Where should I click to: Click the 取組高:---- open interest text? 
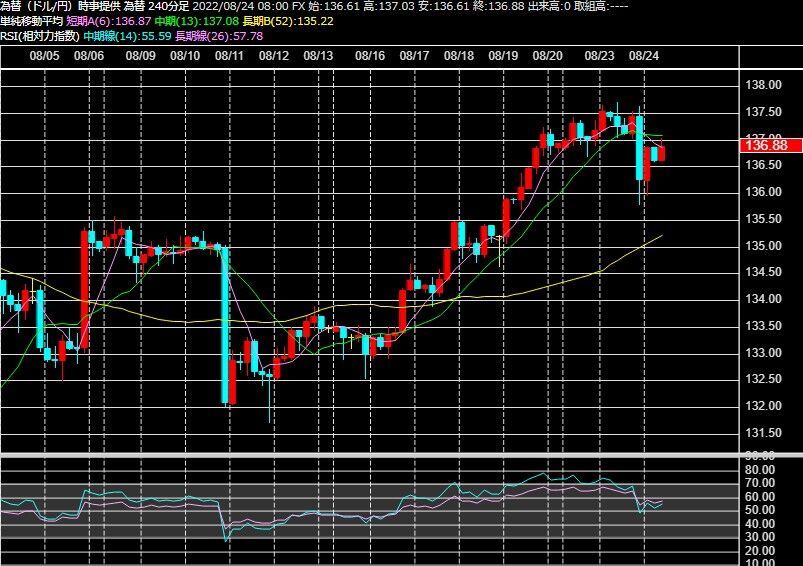click(601, 7)
